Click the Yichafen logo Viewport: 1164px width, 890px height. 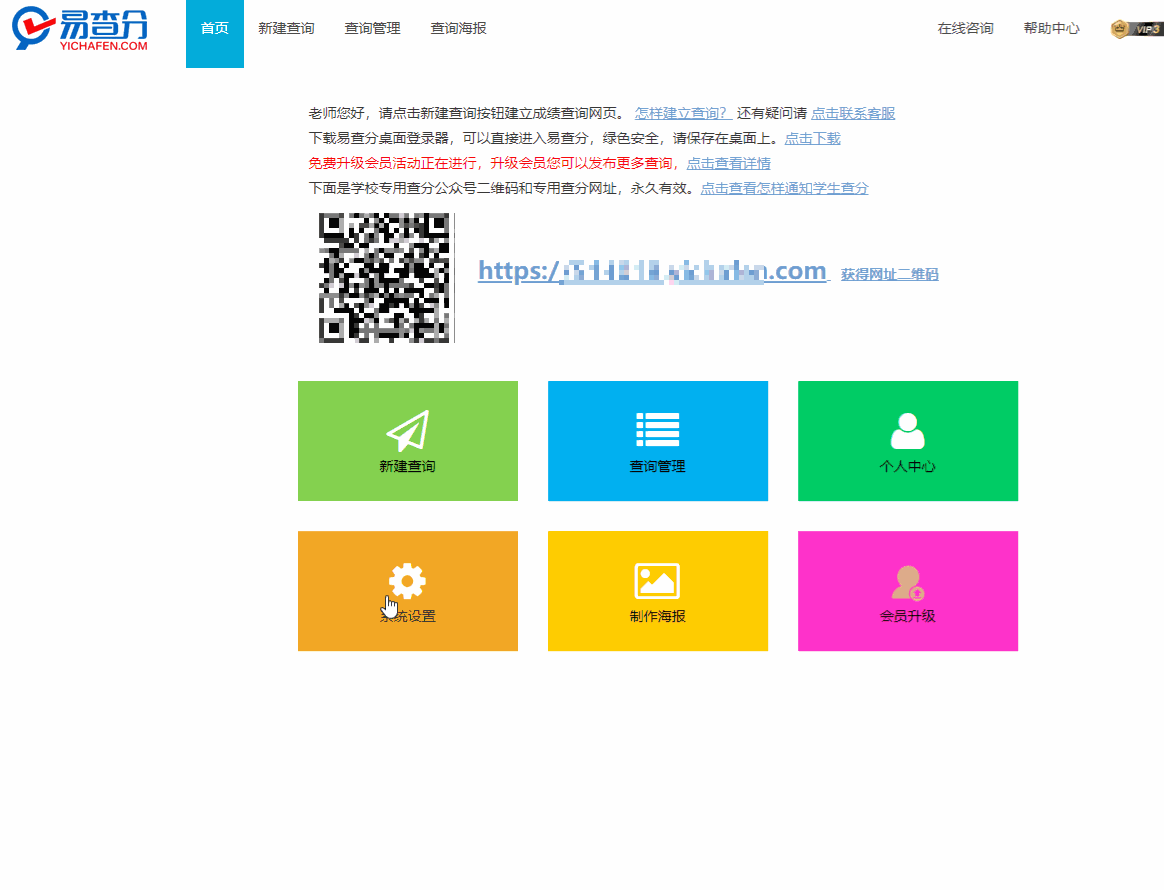coord(79,29)
